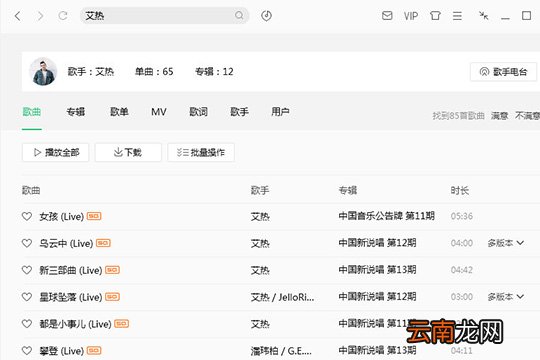Expand 多版本 for 乌云中 (Live)
Viewport: 540px width, 360px height.
[x=506, y=243]
